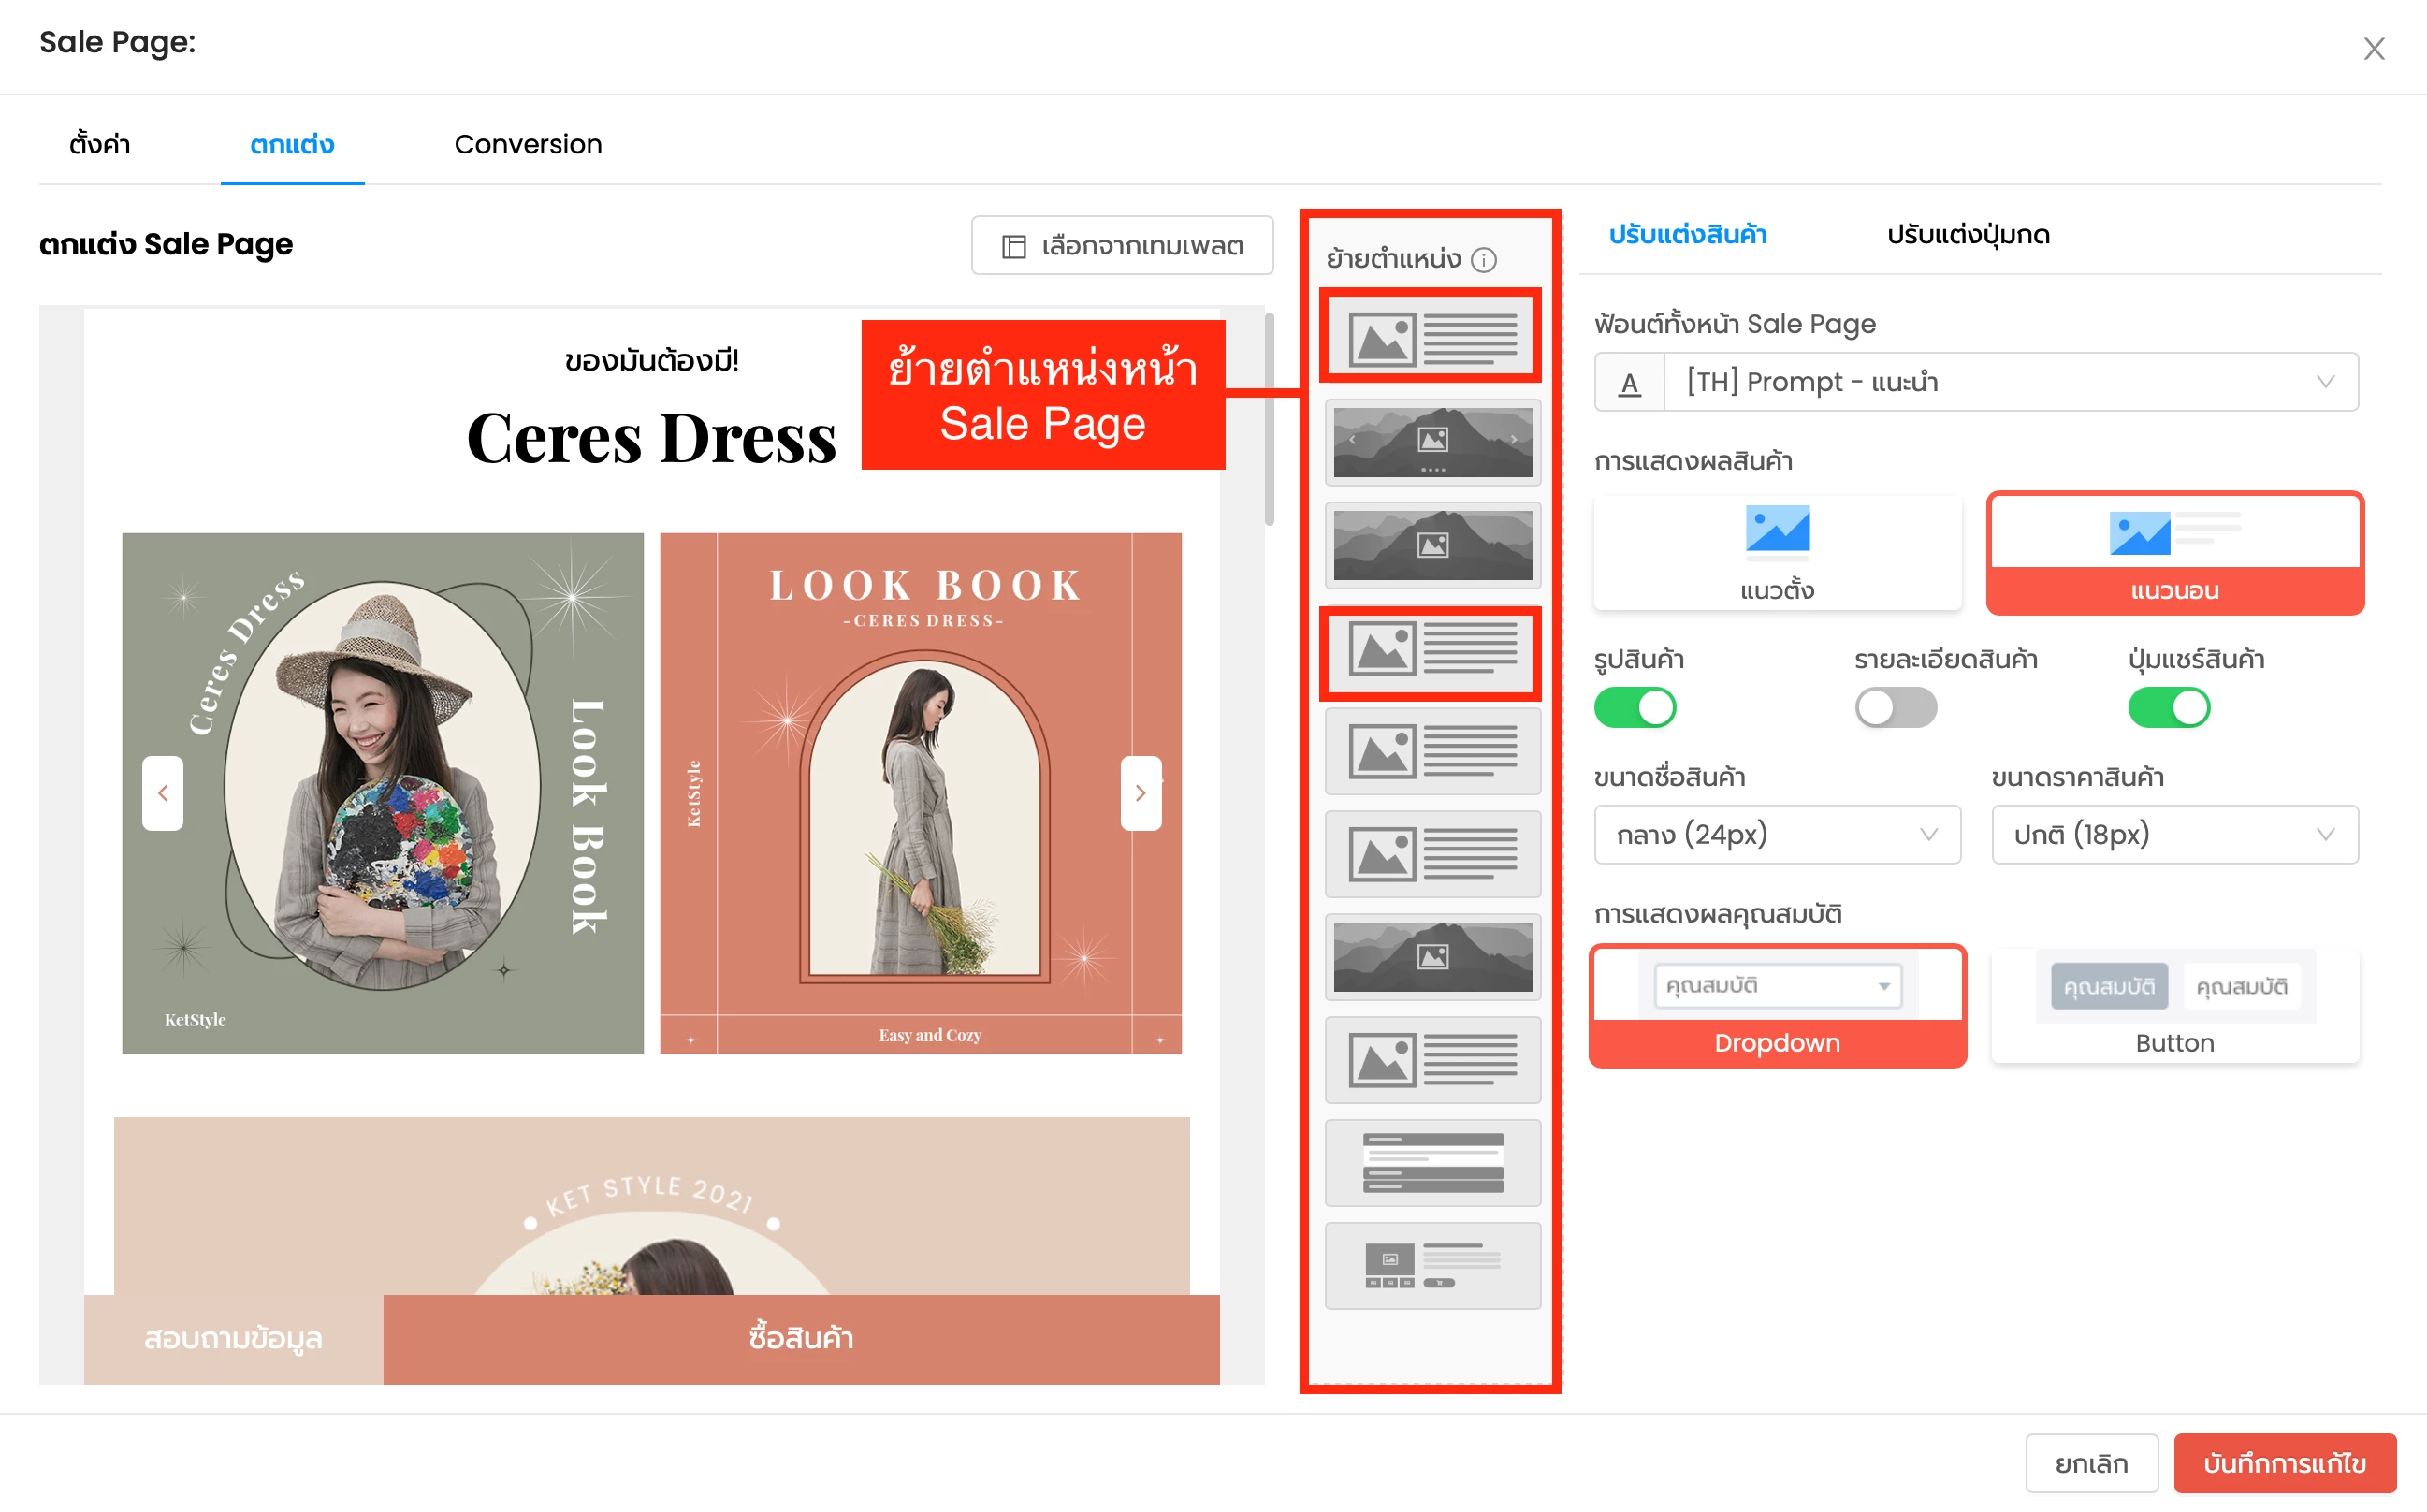Viewport: 2427px width, 1512px height.
Task: Choose แนวตั้ง product display
Action: point(1777,553)
